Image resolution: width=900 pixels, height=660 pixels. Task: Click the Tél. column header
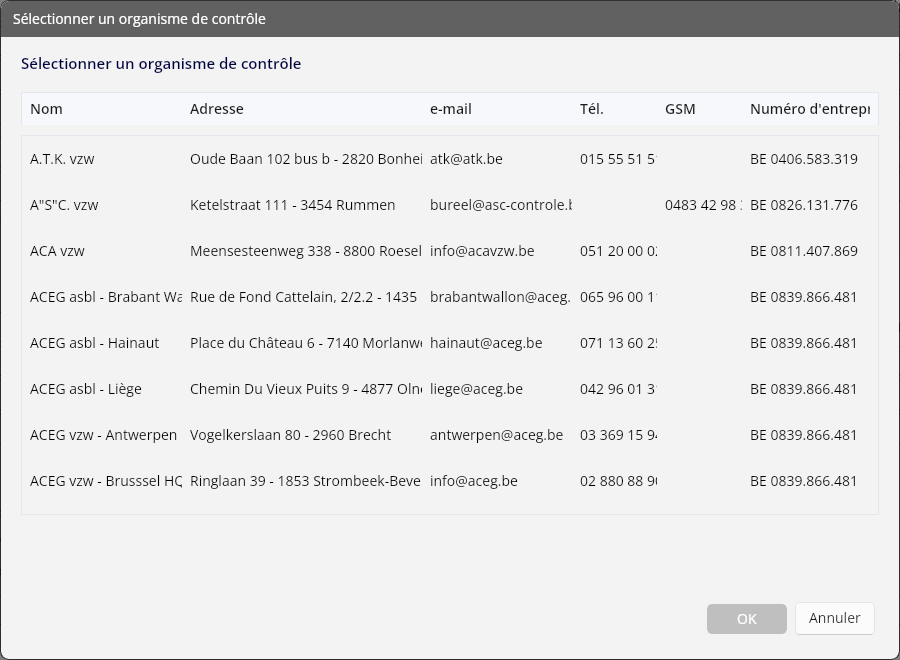[x=591, y=109]
